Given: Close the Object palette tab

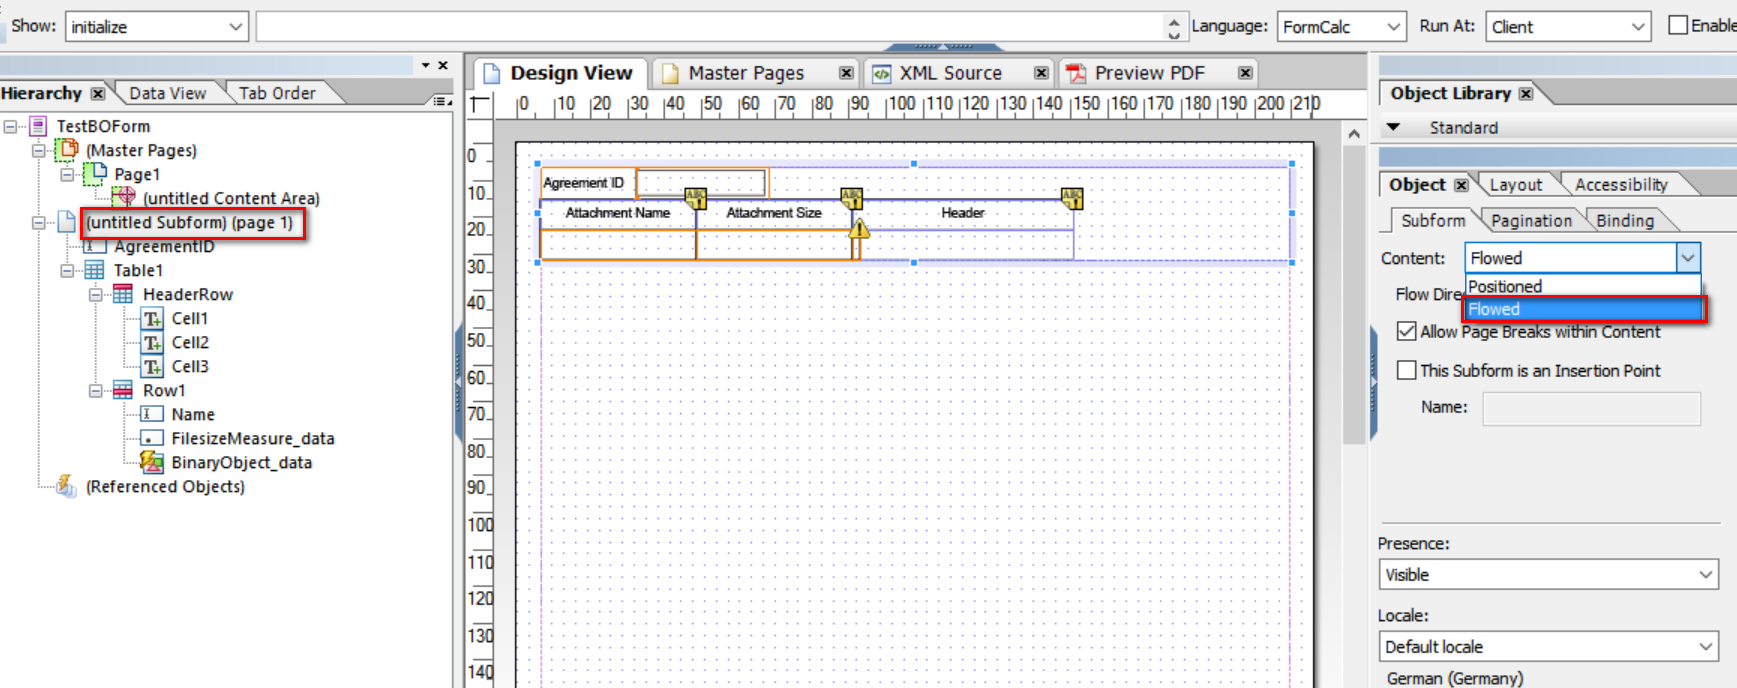Looking at the screenshot, I should tap(1461, 185).
